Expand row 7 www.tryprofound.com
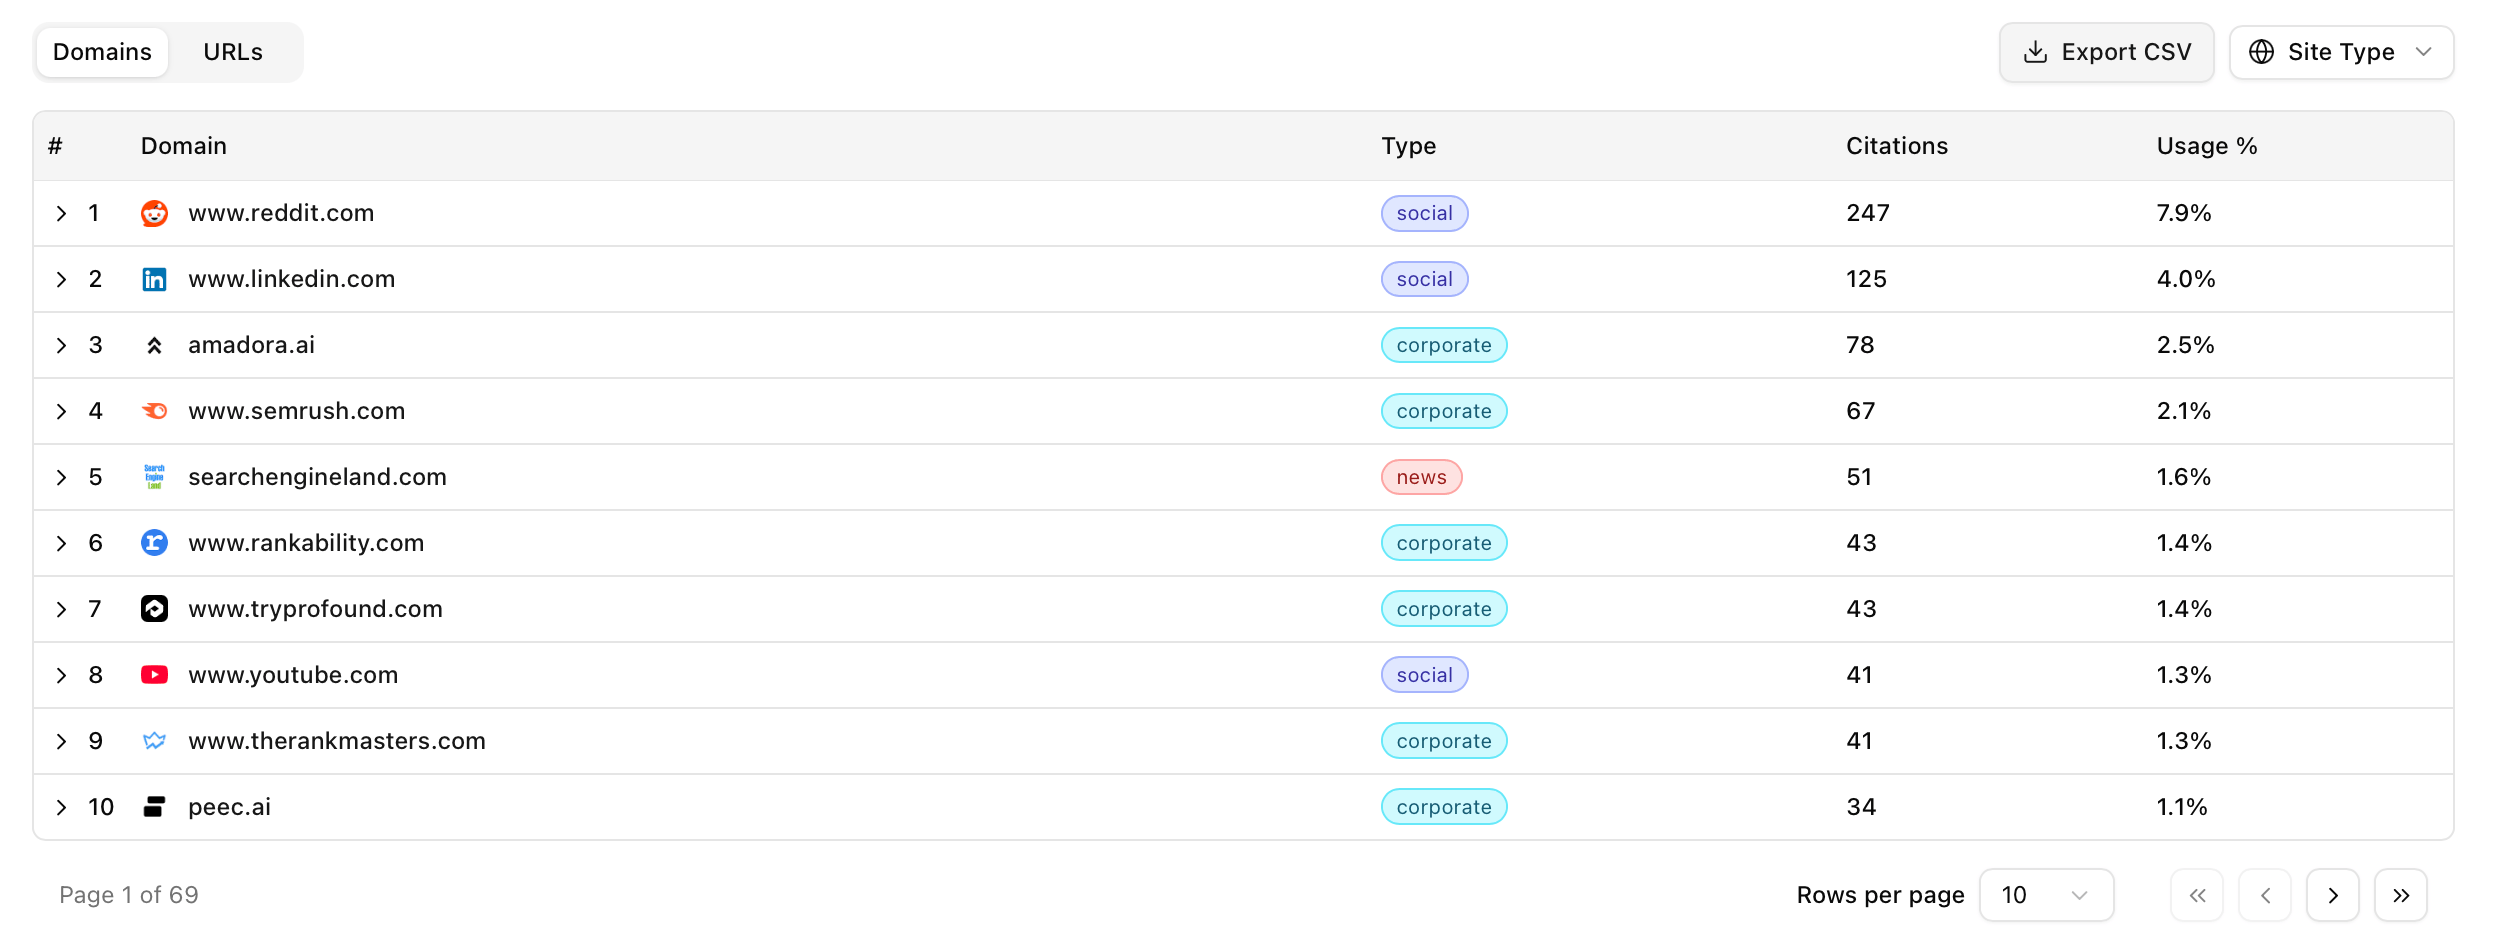Image resolution: width=2496 pixels, height=948 pixels. [61, 609]
